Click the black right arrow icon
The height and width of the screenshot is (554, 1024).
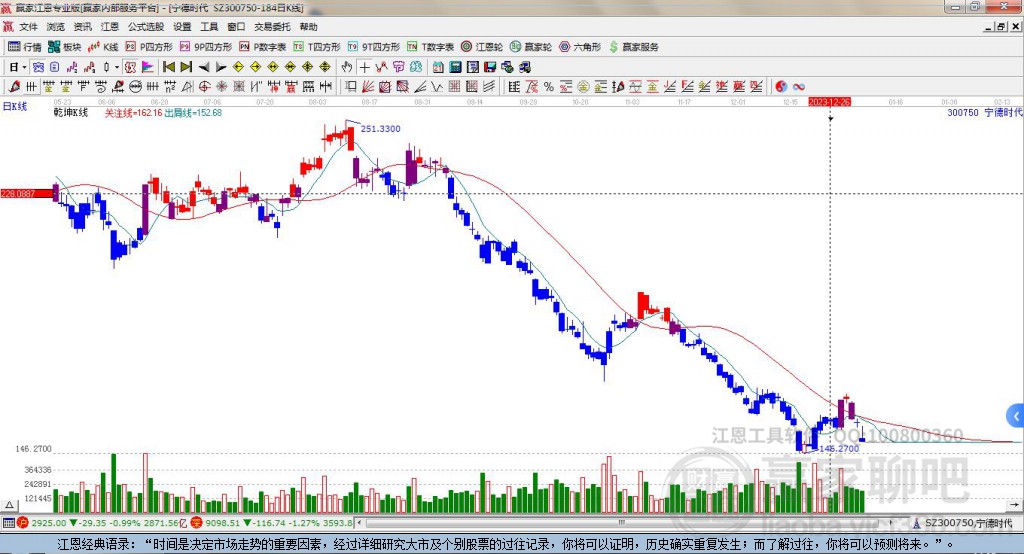click(x=221, y=67)
